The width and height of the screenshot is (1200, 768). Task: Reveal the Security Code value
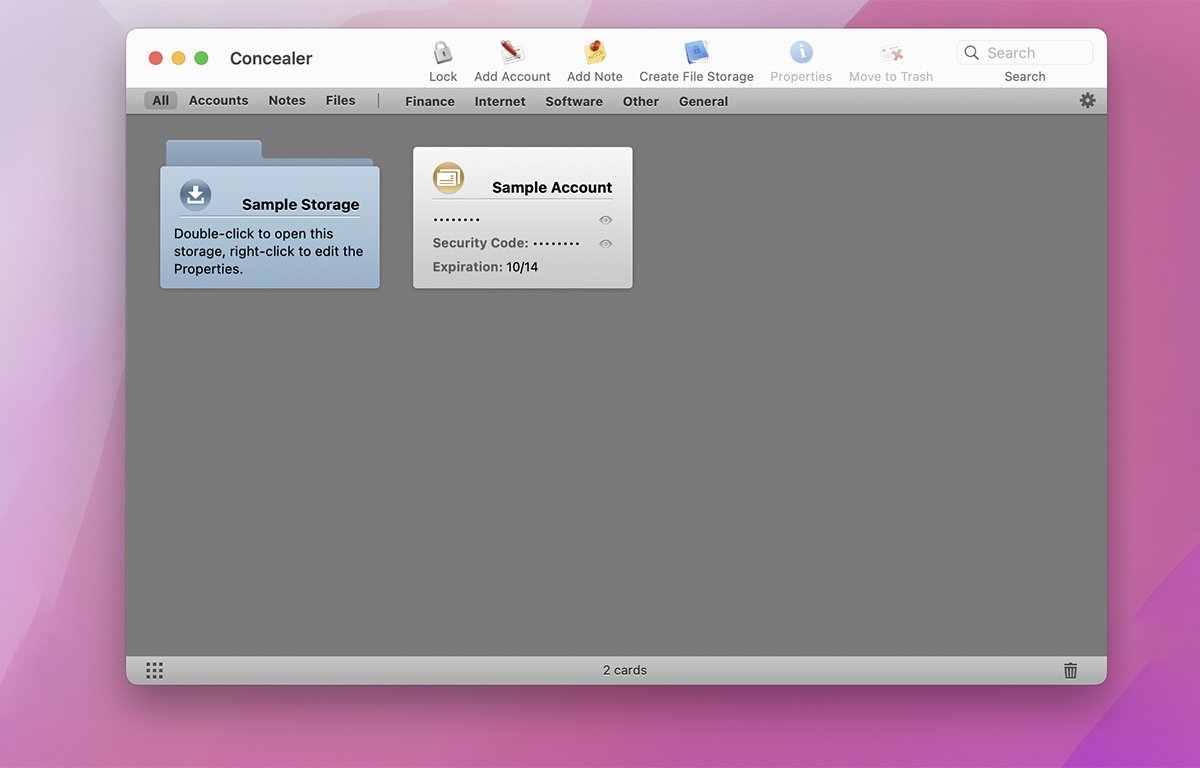click(605, 244)
